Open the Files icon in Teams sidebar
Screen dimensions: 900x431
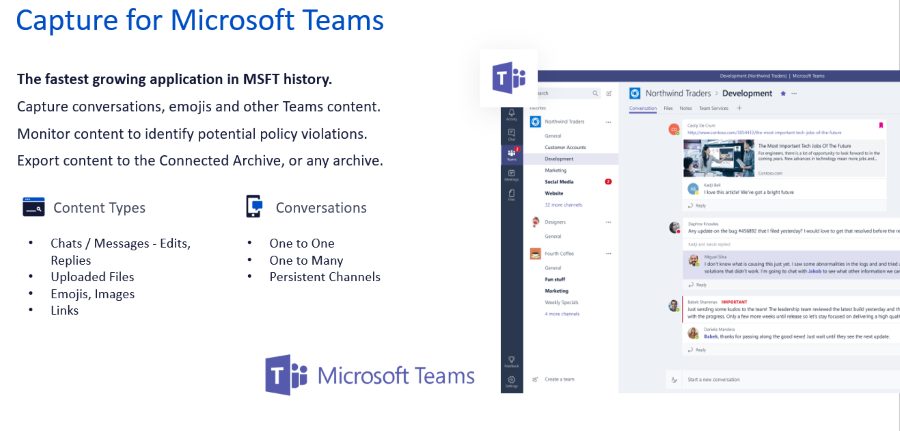point(511,193)
